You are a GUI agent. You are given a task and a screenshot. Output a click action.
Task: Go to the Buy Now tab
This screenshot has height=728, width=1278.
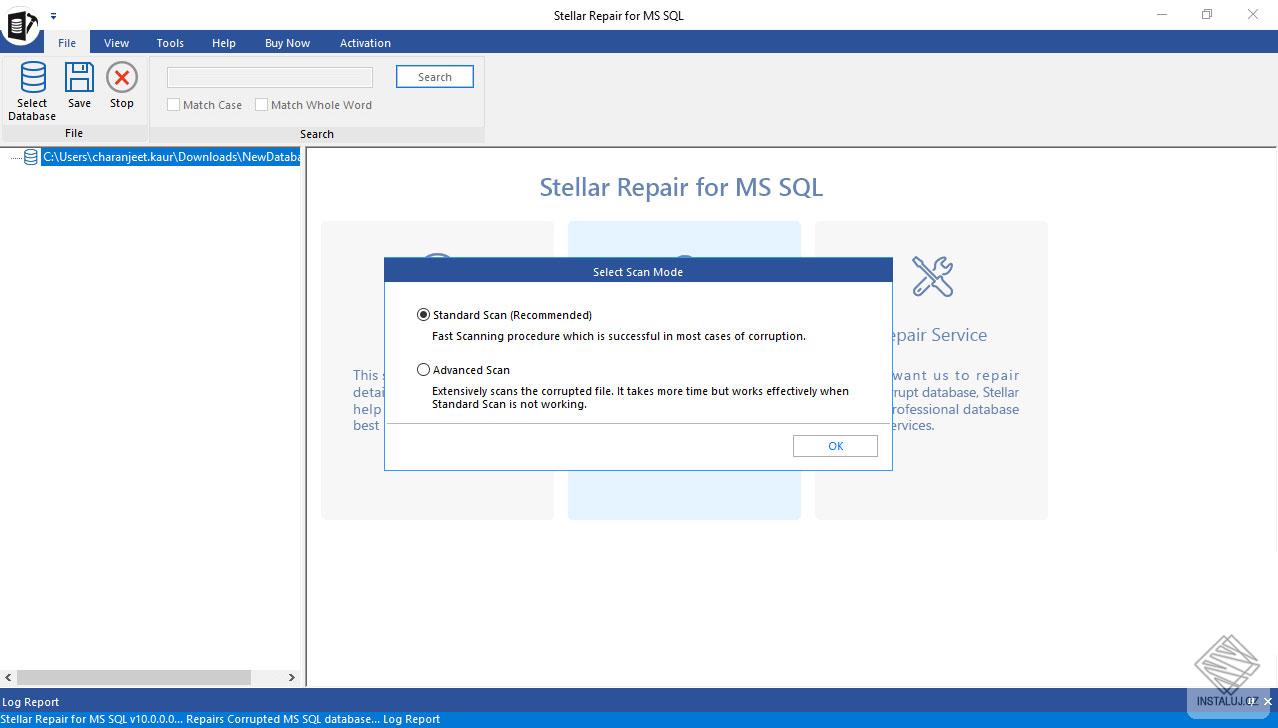coord(287,43)
